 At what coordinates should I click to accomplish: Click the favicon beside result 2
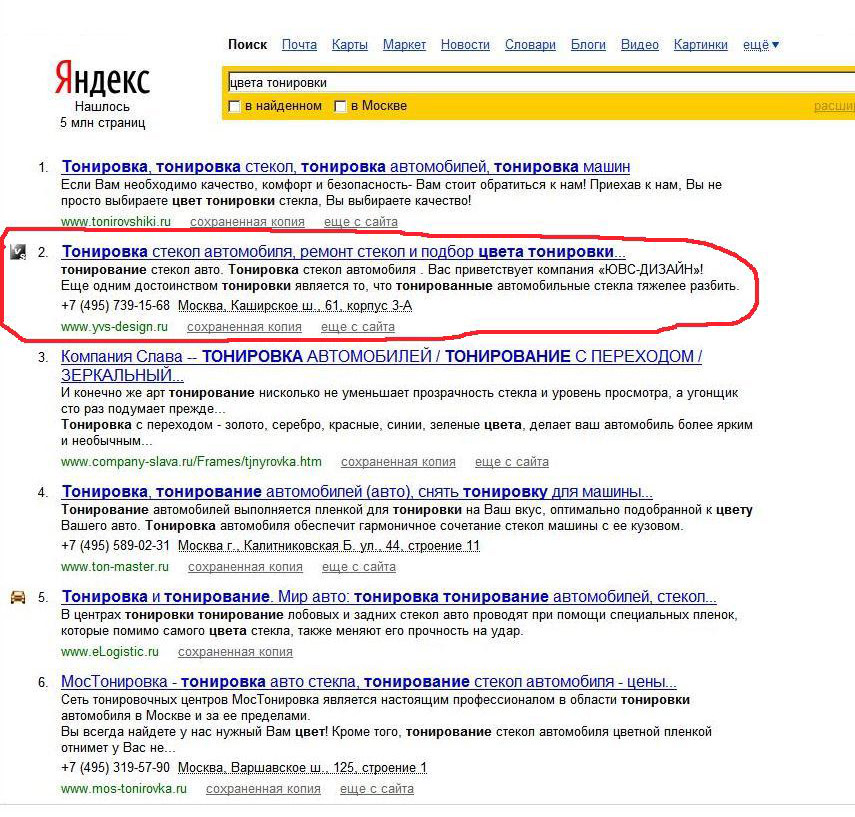[x=18, y=252]
